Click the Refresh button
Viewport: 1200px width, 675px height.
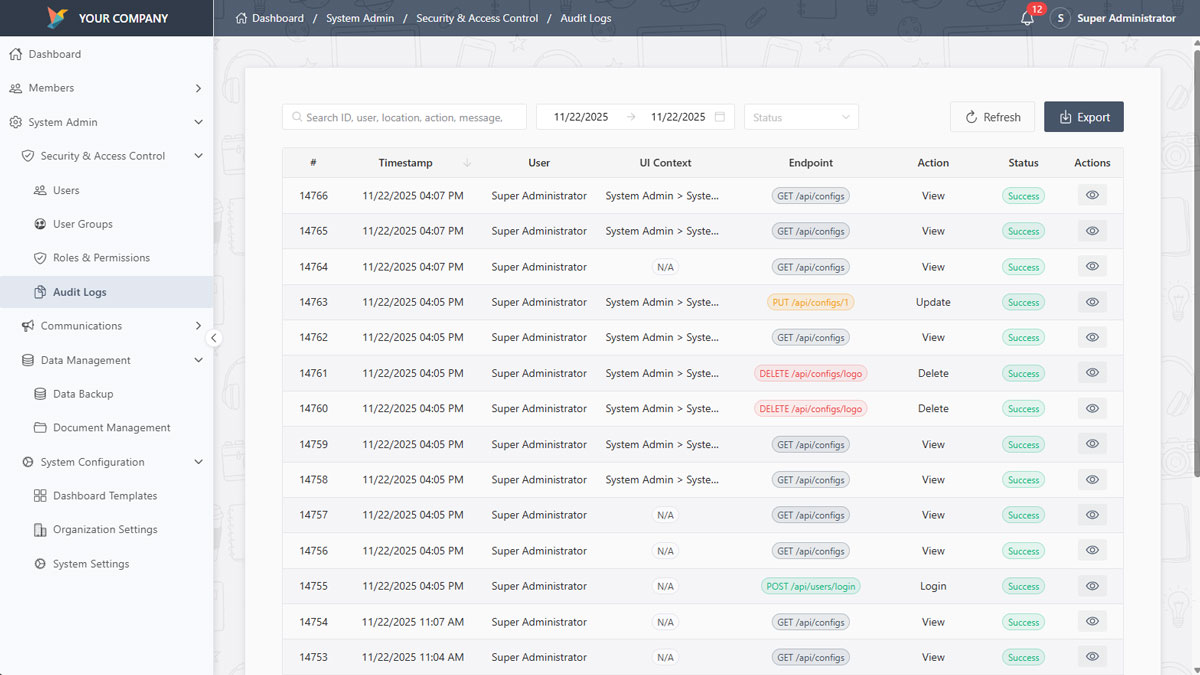[993, 117]
